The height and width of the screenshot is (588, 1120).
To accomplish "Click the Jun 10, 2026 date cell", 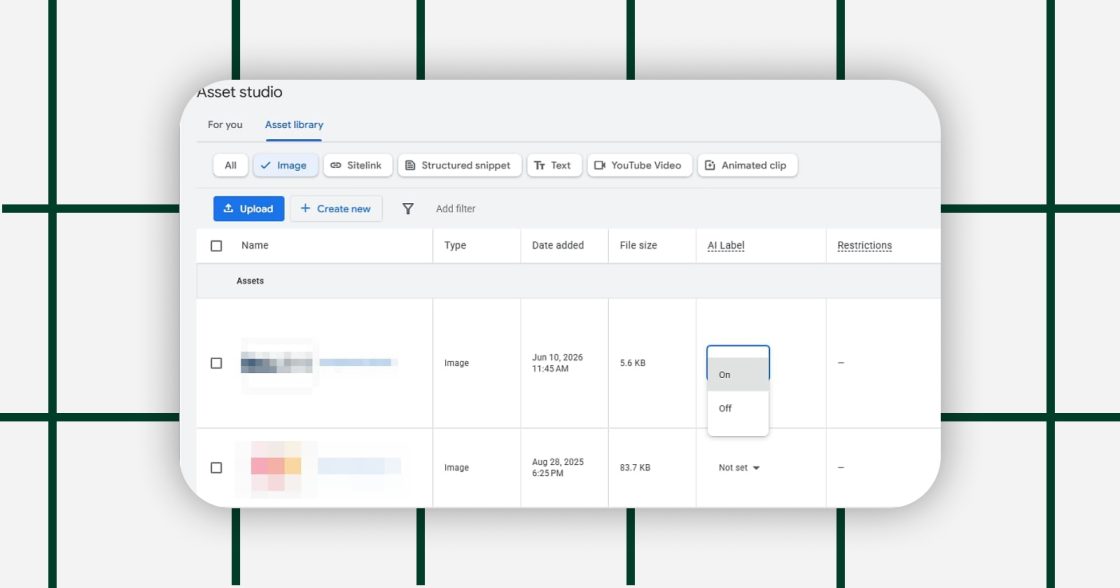I will tap(557, 363).
